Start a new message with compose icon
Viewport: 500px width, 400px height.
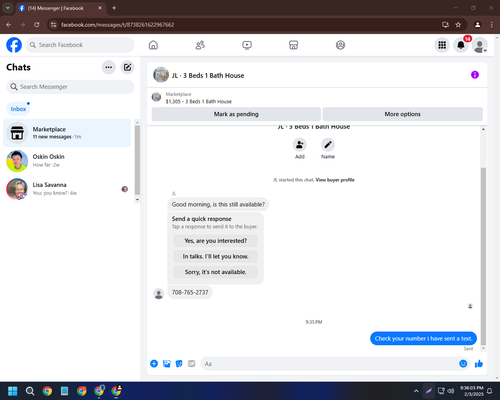[127, 67]
